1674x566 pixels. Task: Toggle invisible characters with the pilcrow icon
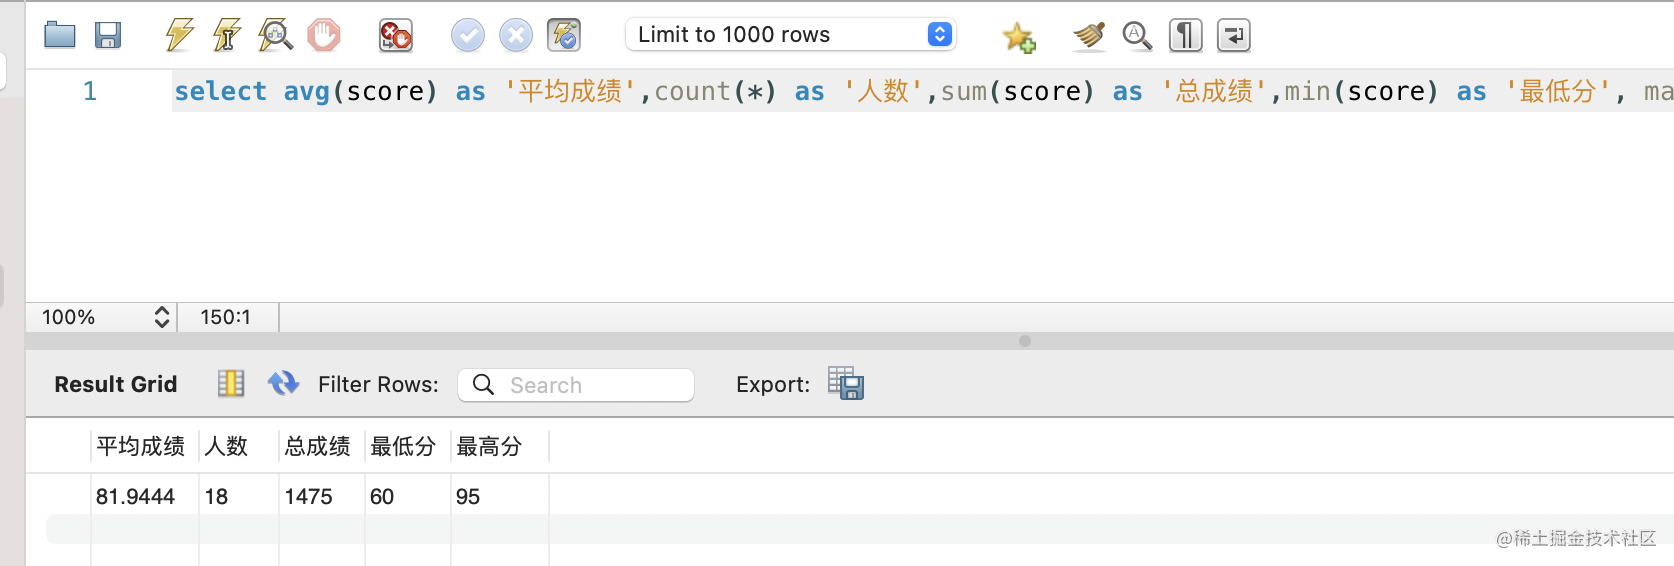point(1185,36)
